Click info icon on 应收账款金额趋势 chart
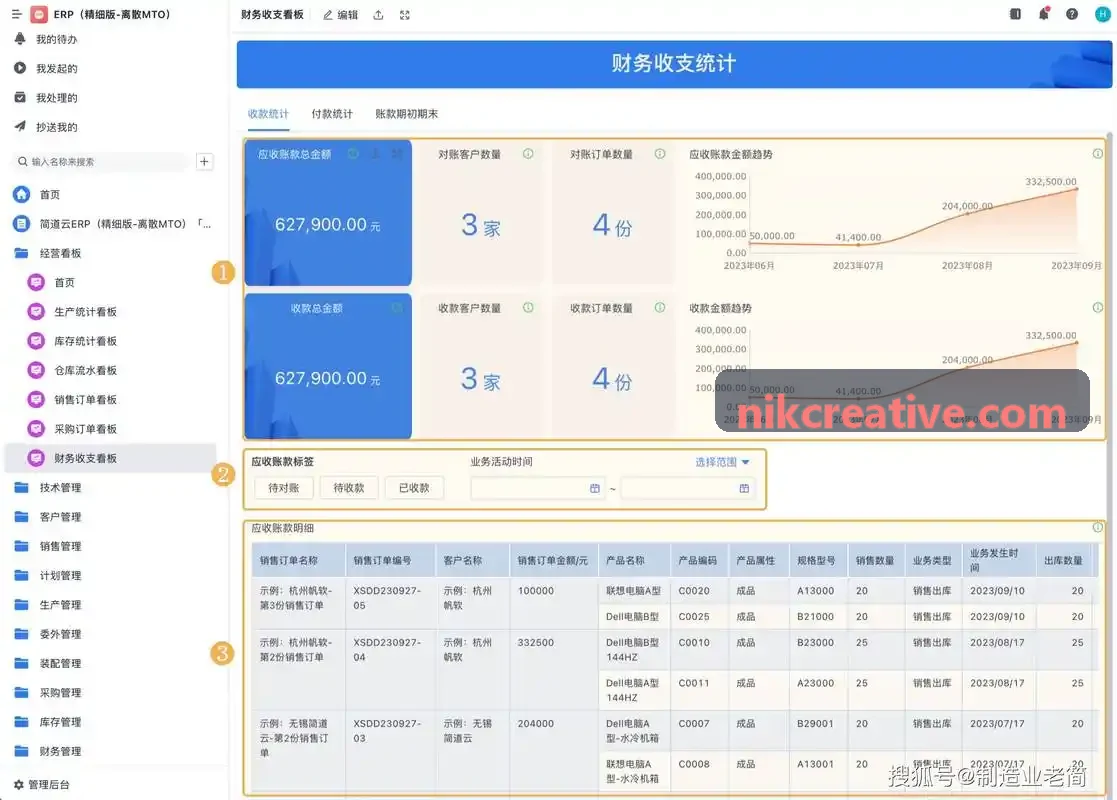1117x800 pixels. [1098, 154]
